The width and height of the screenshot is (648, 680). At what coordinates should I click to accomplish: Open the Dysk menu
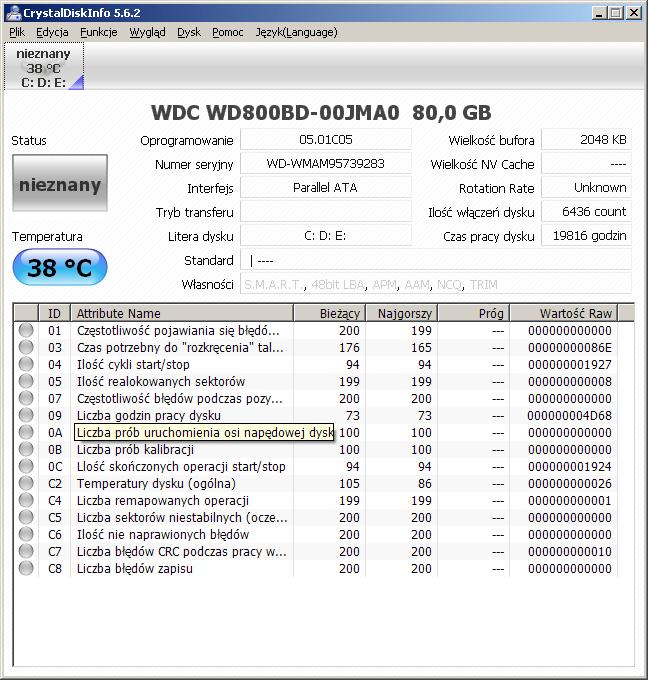coord(189,32)
